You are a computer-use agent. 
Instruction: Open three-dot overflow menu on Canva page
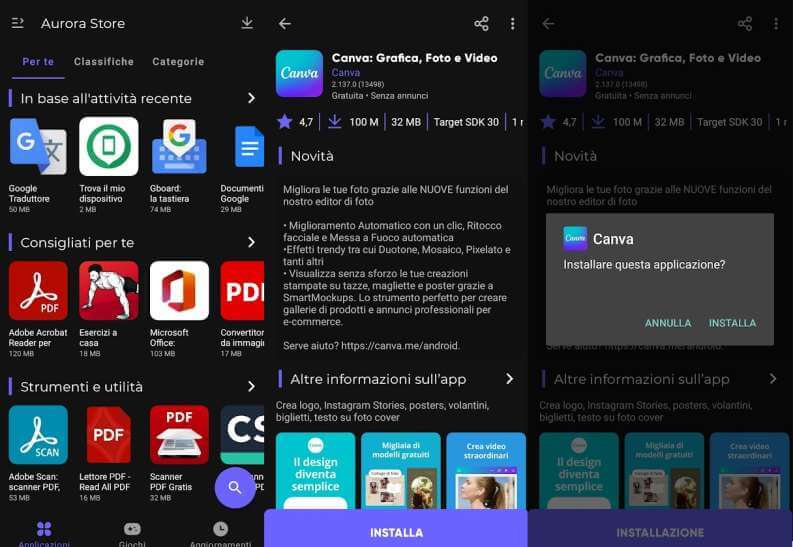pyautogui.click(x=512, y=23)
